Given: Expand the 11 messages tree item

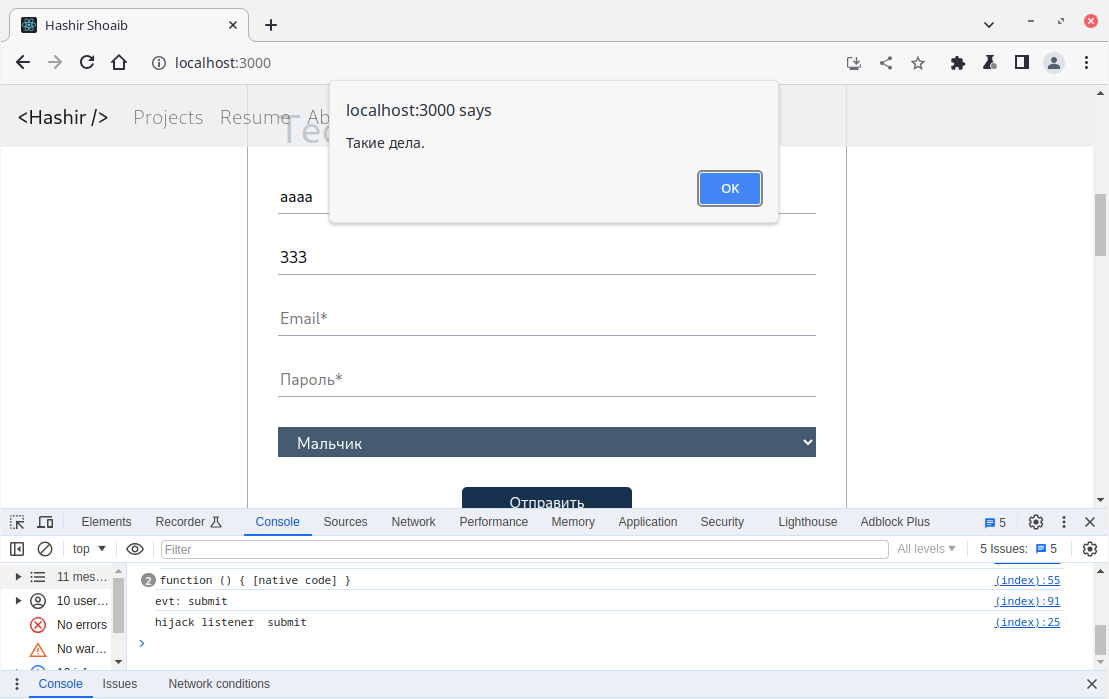Looking at the screenshot, I should (x=19, y=577).
